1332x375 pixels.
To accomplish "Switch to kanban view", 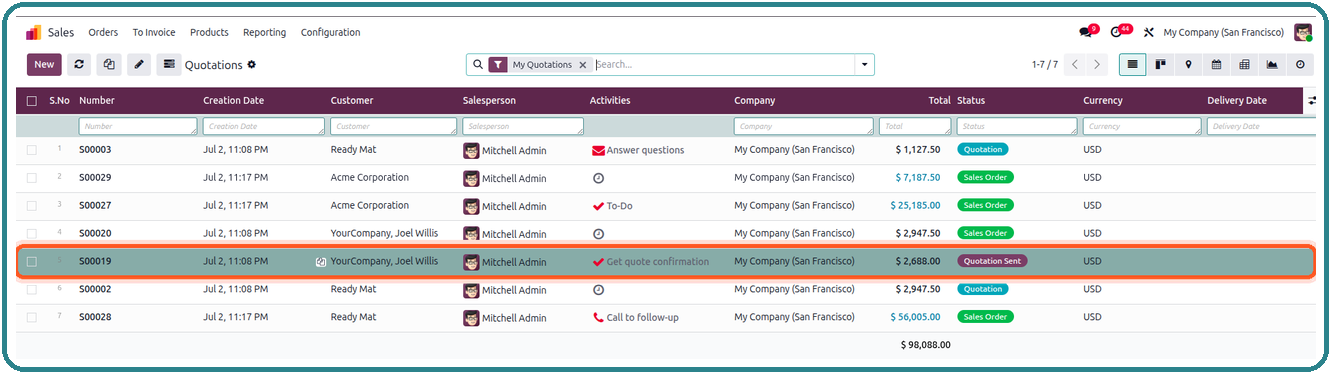I will 1160,64.
